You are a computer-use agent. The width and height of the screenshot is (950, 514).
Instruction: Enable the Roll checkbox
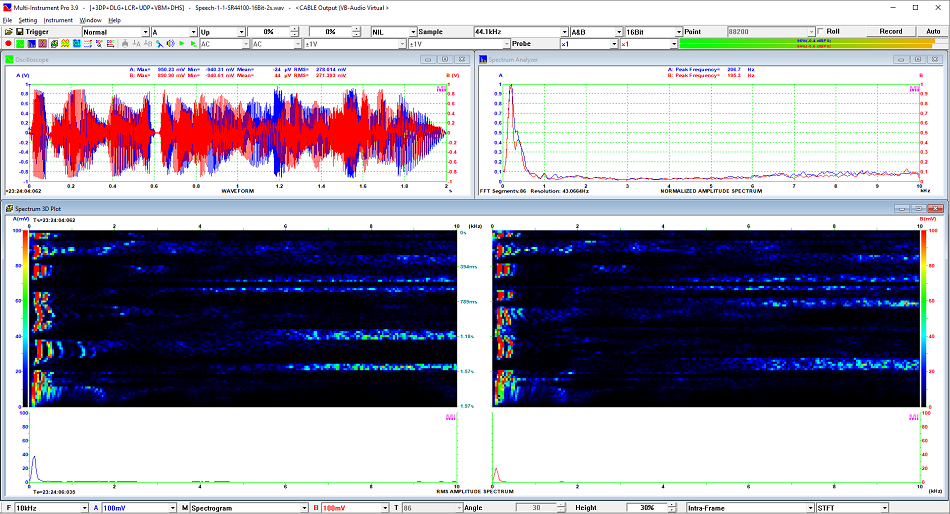[x=821, y=31]
